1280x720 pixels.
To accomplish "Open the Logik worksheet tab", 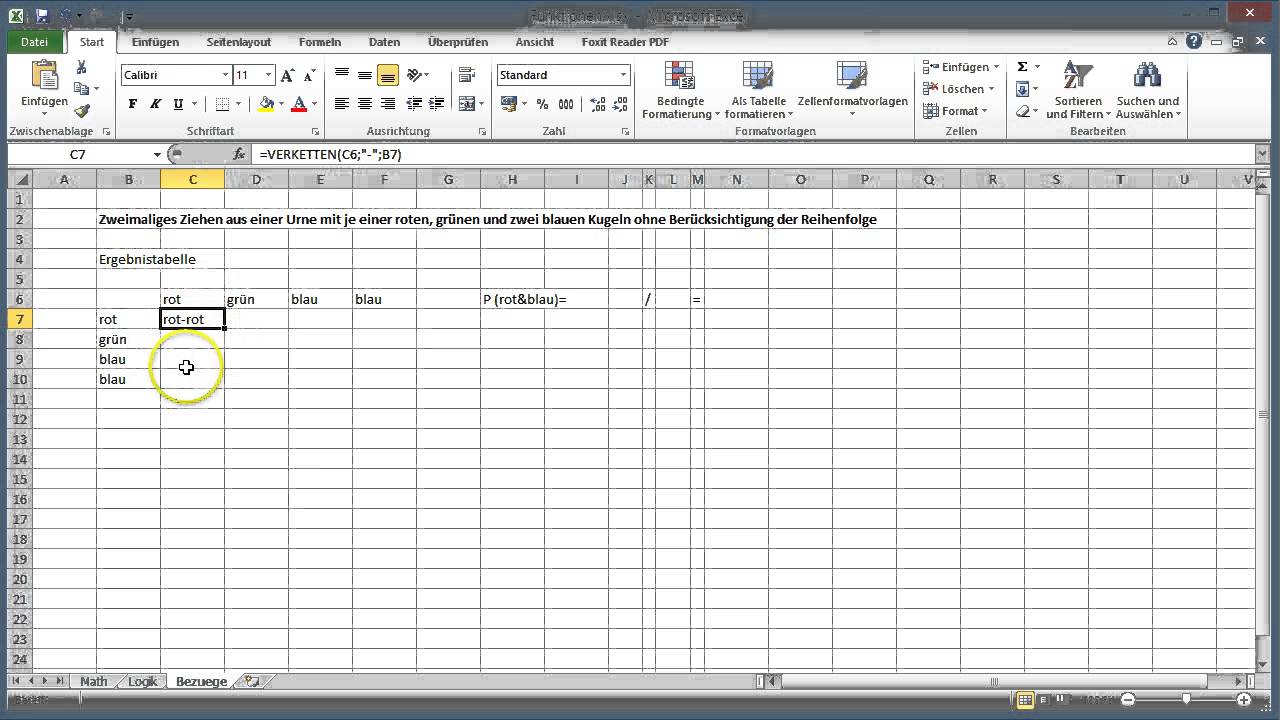I will pyautogui.click(x=142, y=681).
